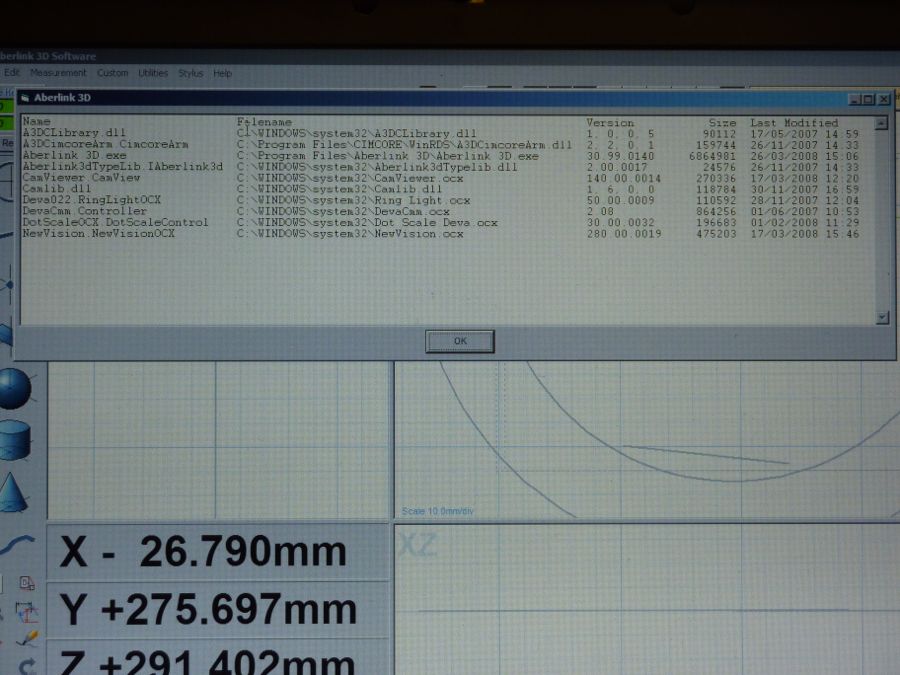Click the date '17/05/2007 14:59'
Screen dimensions: 900x675
[805, 134]
